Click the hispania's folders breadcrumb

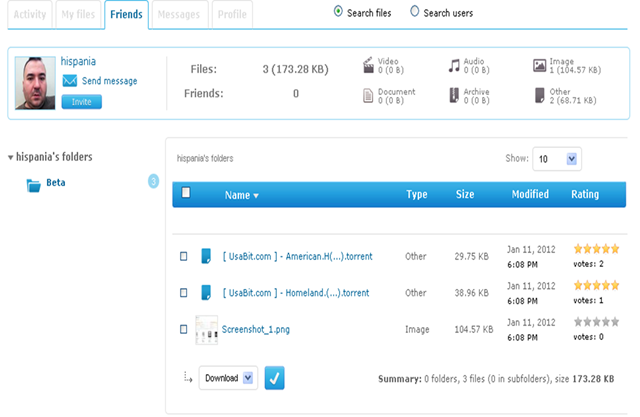(205, 158)
